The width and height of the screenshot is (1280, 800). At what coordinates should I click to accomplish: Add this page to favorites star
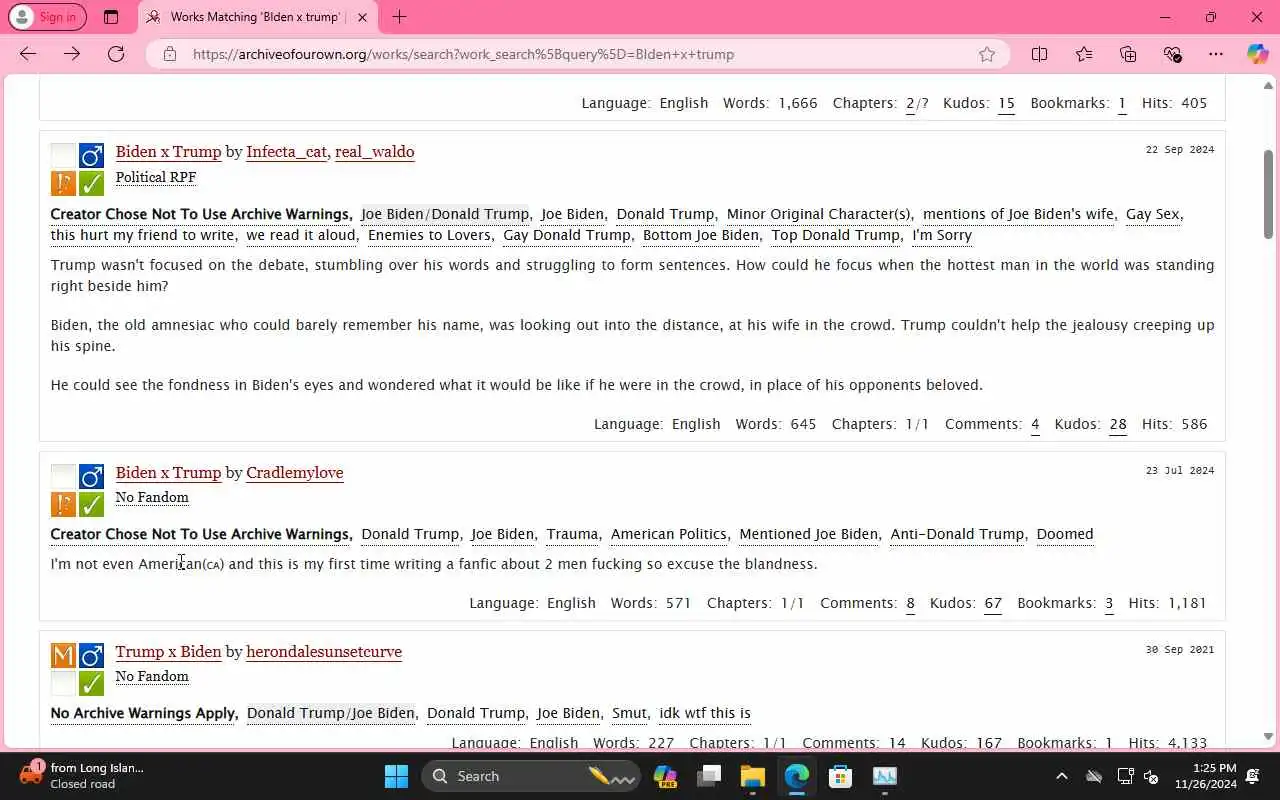coord(987,54)
